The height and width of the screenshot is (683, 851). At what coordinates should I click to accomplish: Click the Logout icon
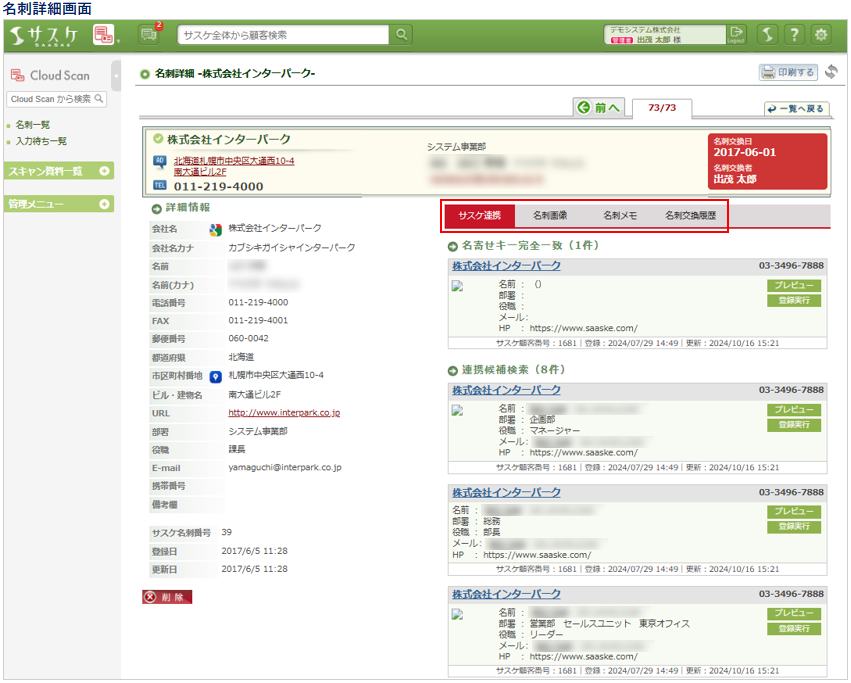tap(736, 34)
